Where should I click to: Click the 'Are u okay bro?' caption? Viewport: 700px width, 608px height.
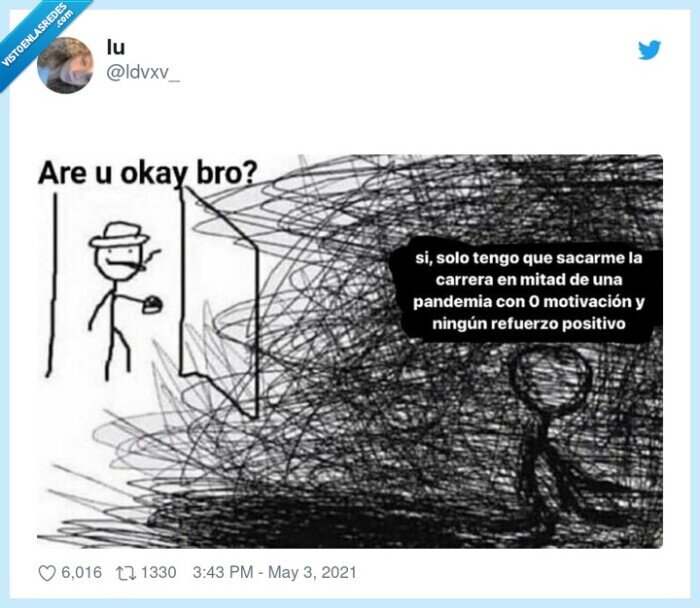pos(148,173)
